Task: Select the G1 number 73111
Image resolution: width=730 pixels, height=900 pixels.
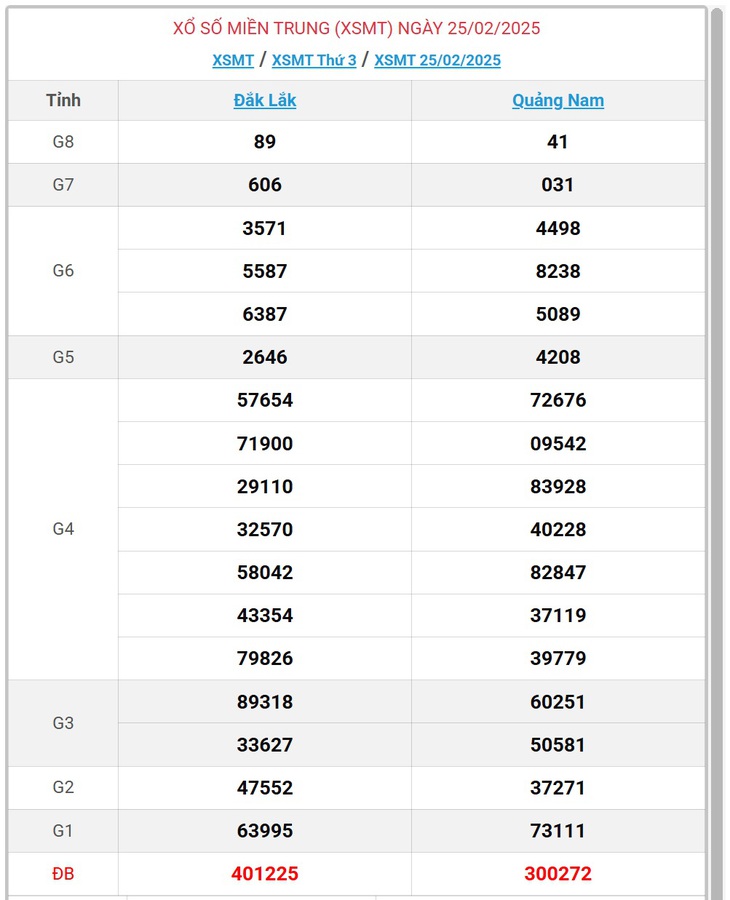Action: click(x=558, y=831)
